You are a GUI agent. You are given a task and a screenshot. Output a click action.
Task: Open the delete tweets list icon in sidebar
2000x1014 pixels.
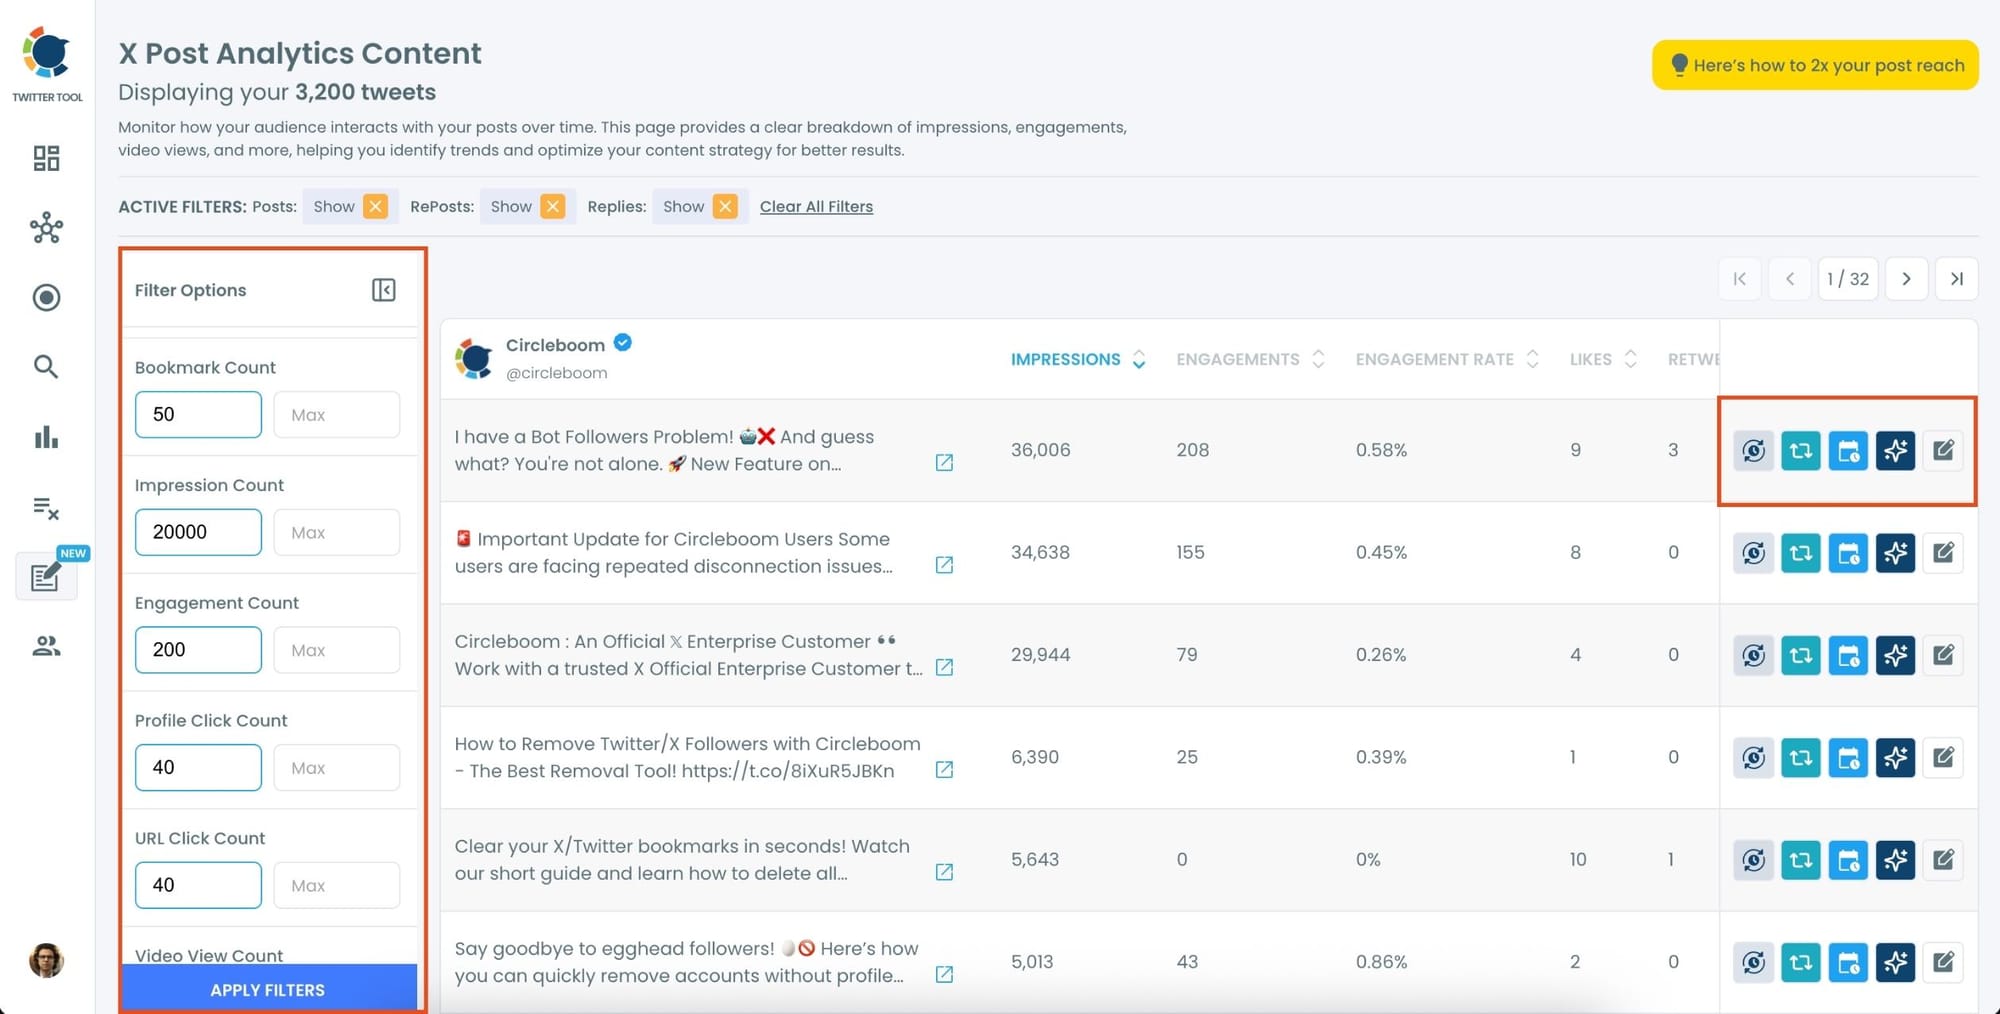point(46,508)
